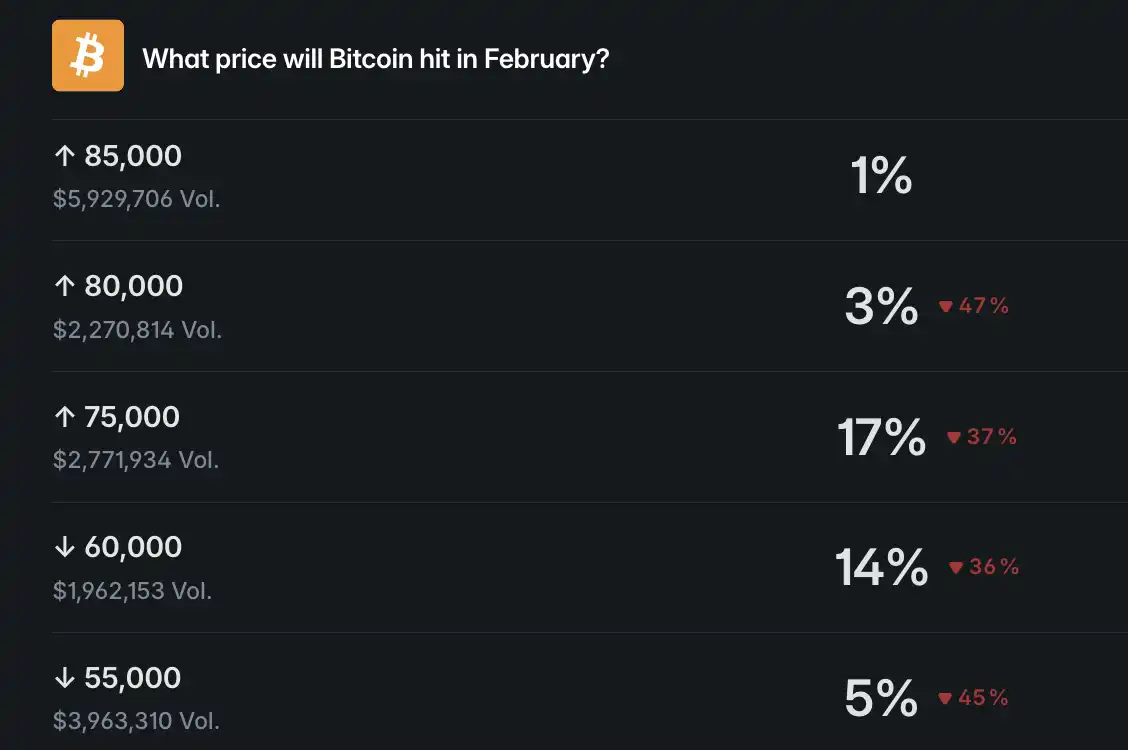The height and width of the screenshot is (750, 1128).
Task: Click the 1% probability for 85,000
Action: 881,177
